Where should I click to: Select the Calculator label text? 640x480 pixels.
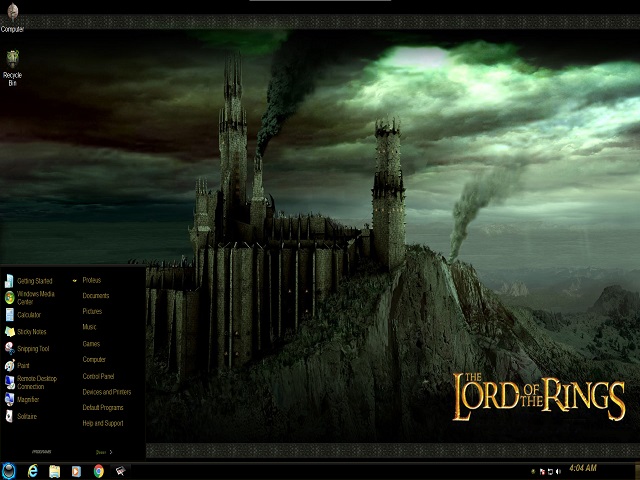coord(29,315)
